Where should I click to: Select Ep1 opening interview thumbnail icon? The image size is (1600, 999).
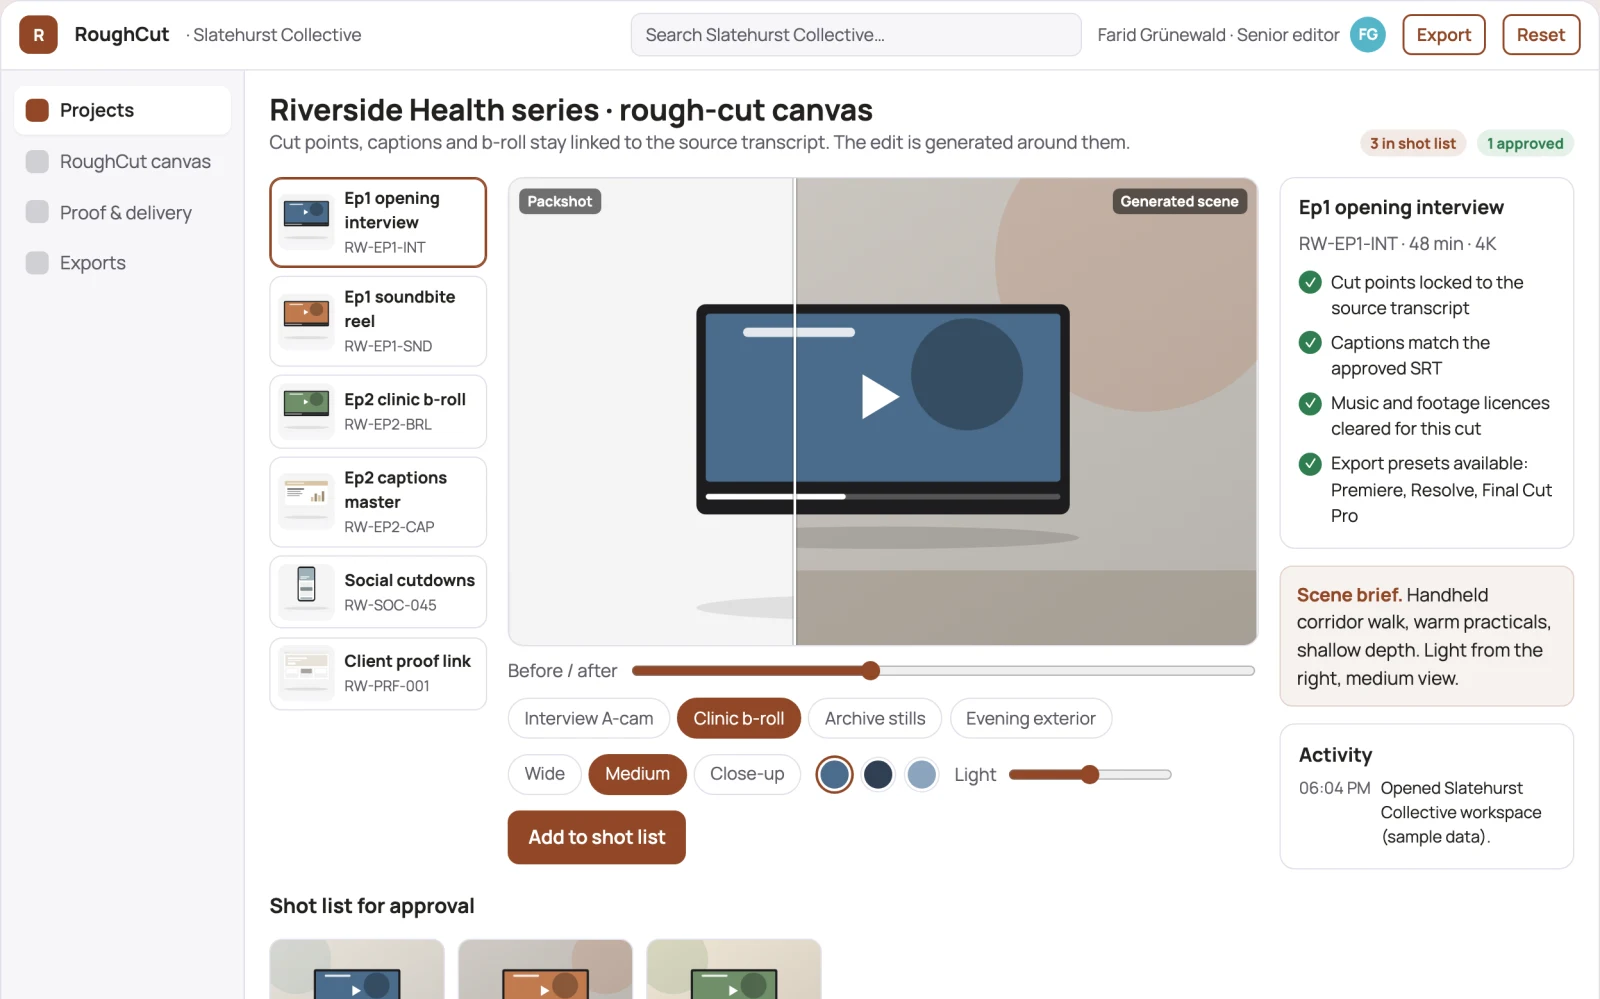tap(307, 222)
